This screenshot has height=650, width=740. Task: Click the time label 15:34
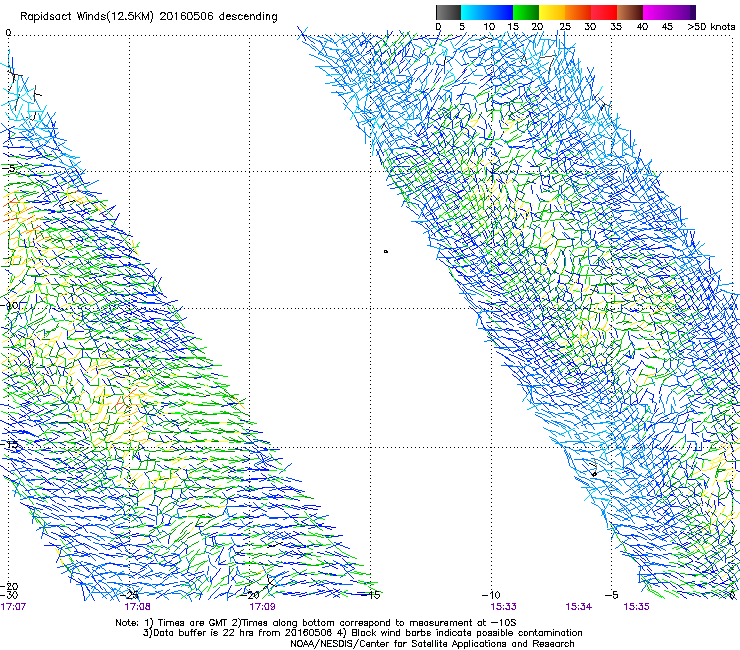[x=579, y=606]
